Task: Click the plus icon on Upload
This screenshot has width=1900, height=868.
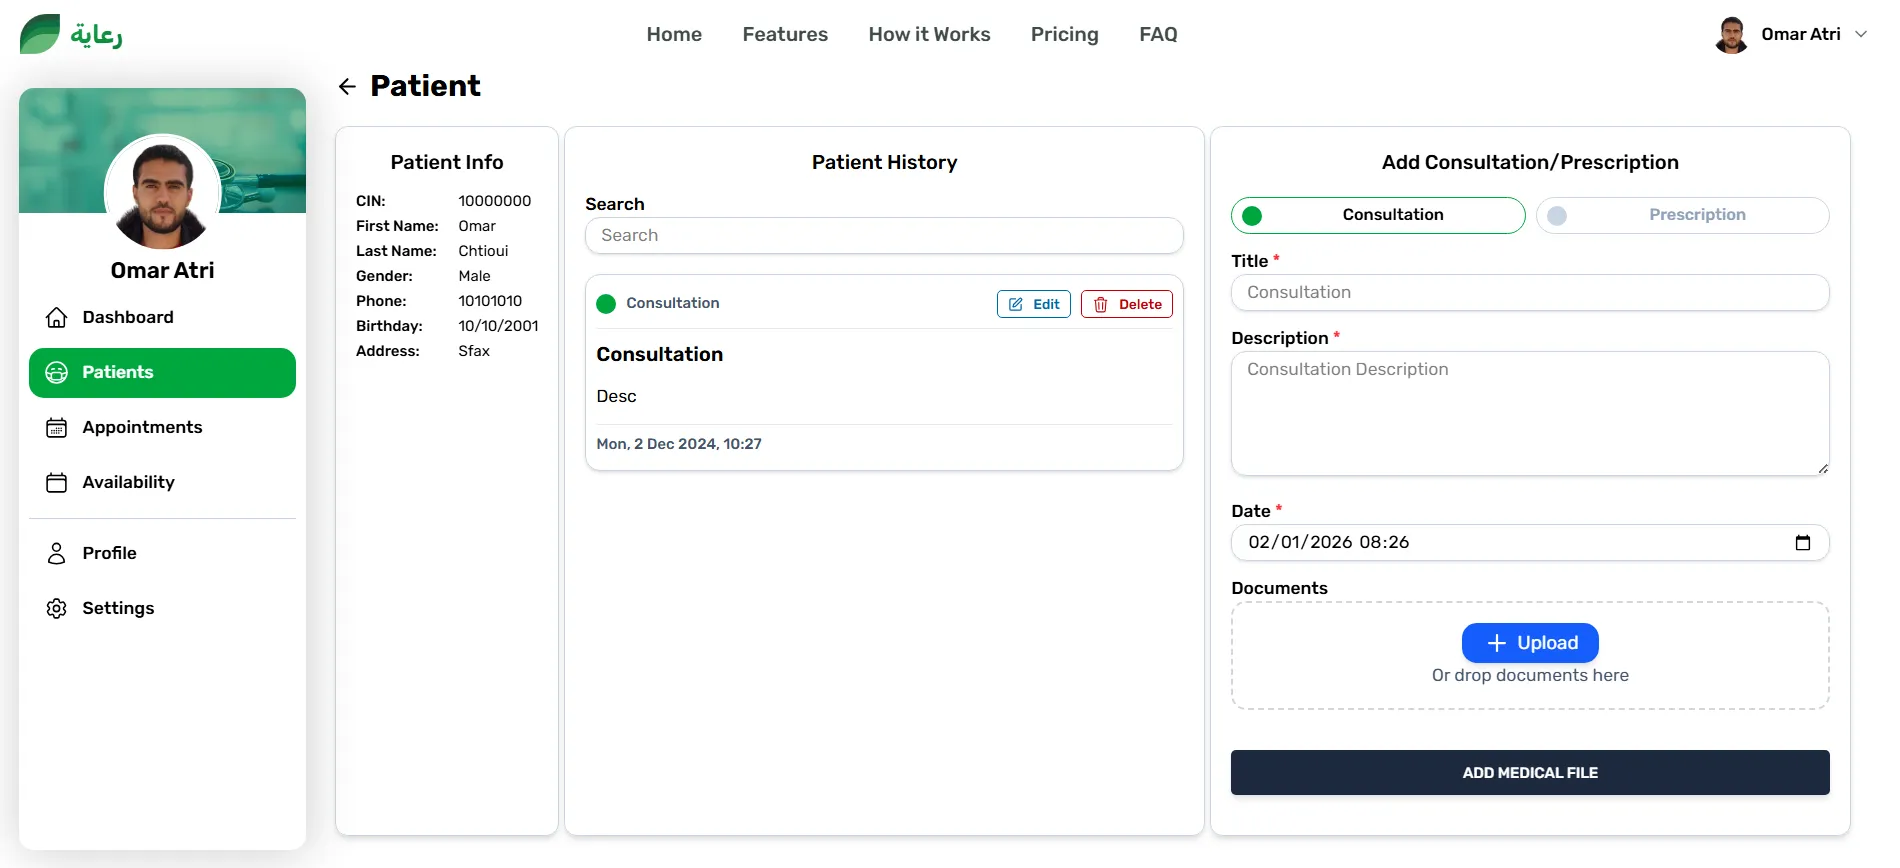Action: 1497,643
